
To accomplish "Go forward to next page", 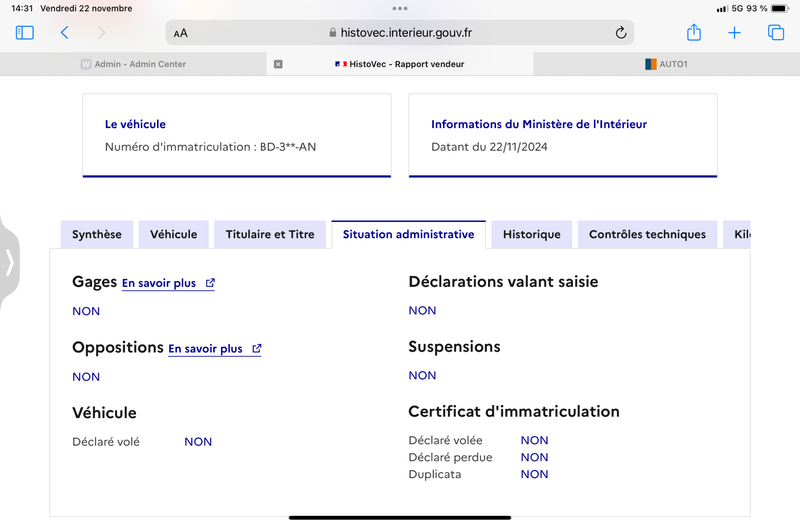I will click(x=101, y=33).
